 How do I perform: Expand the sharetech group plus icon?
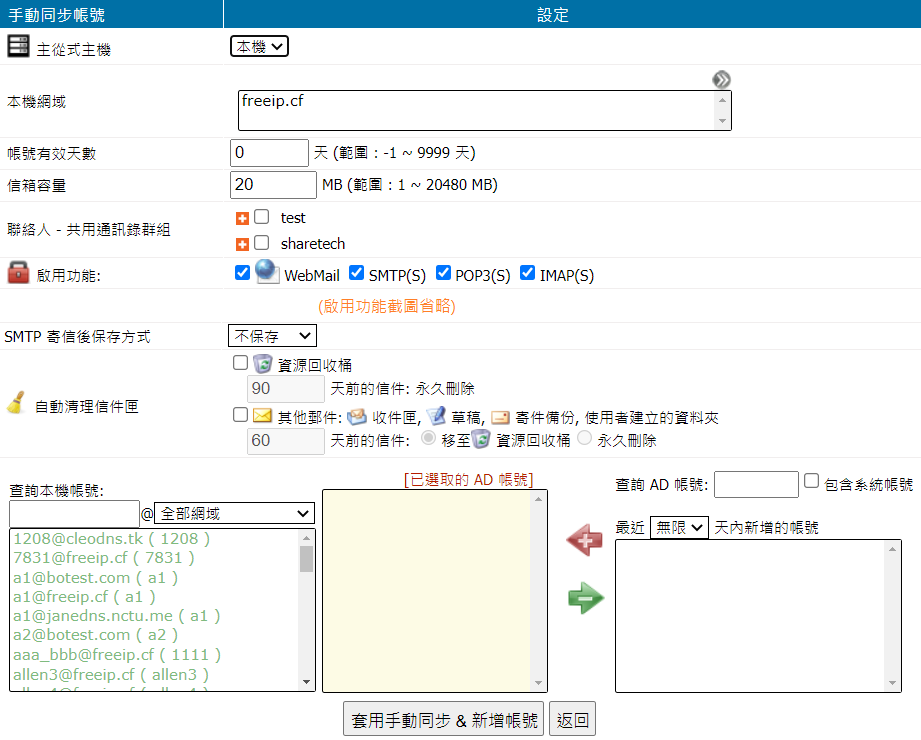coord(242,244)
